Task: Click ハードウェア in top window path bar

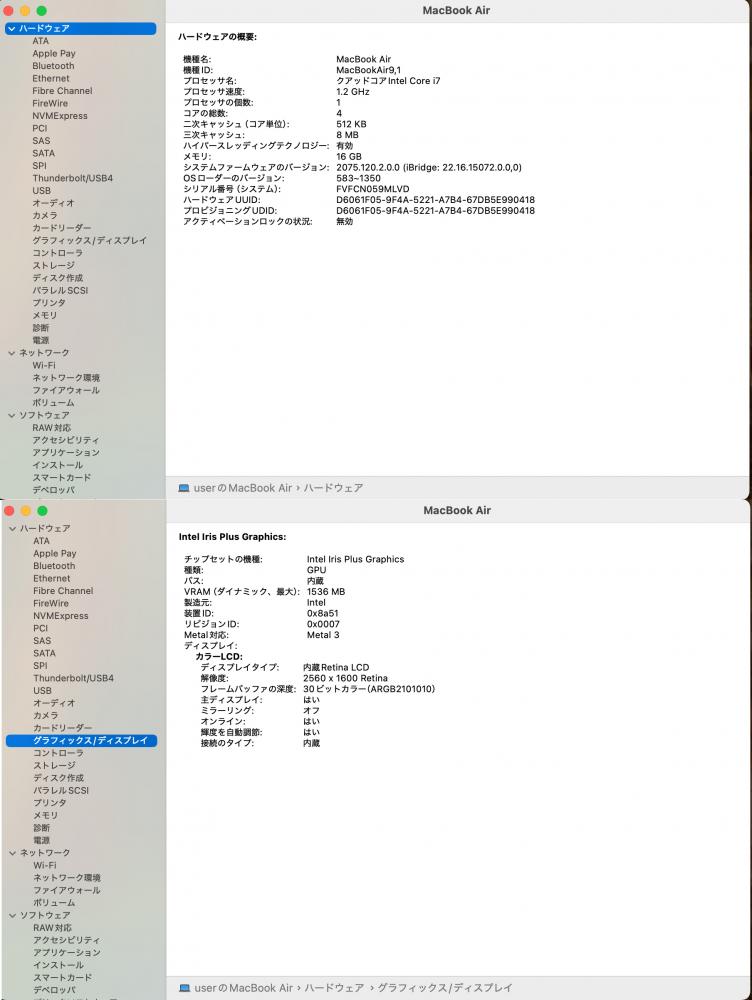Action: (333, 488)
